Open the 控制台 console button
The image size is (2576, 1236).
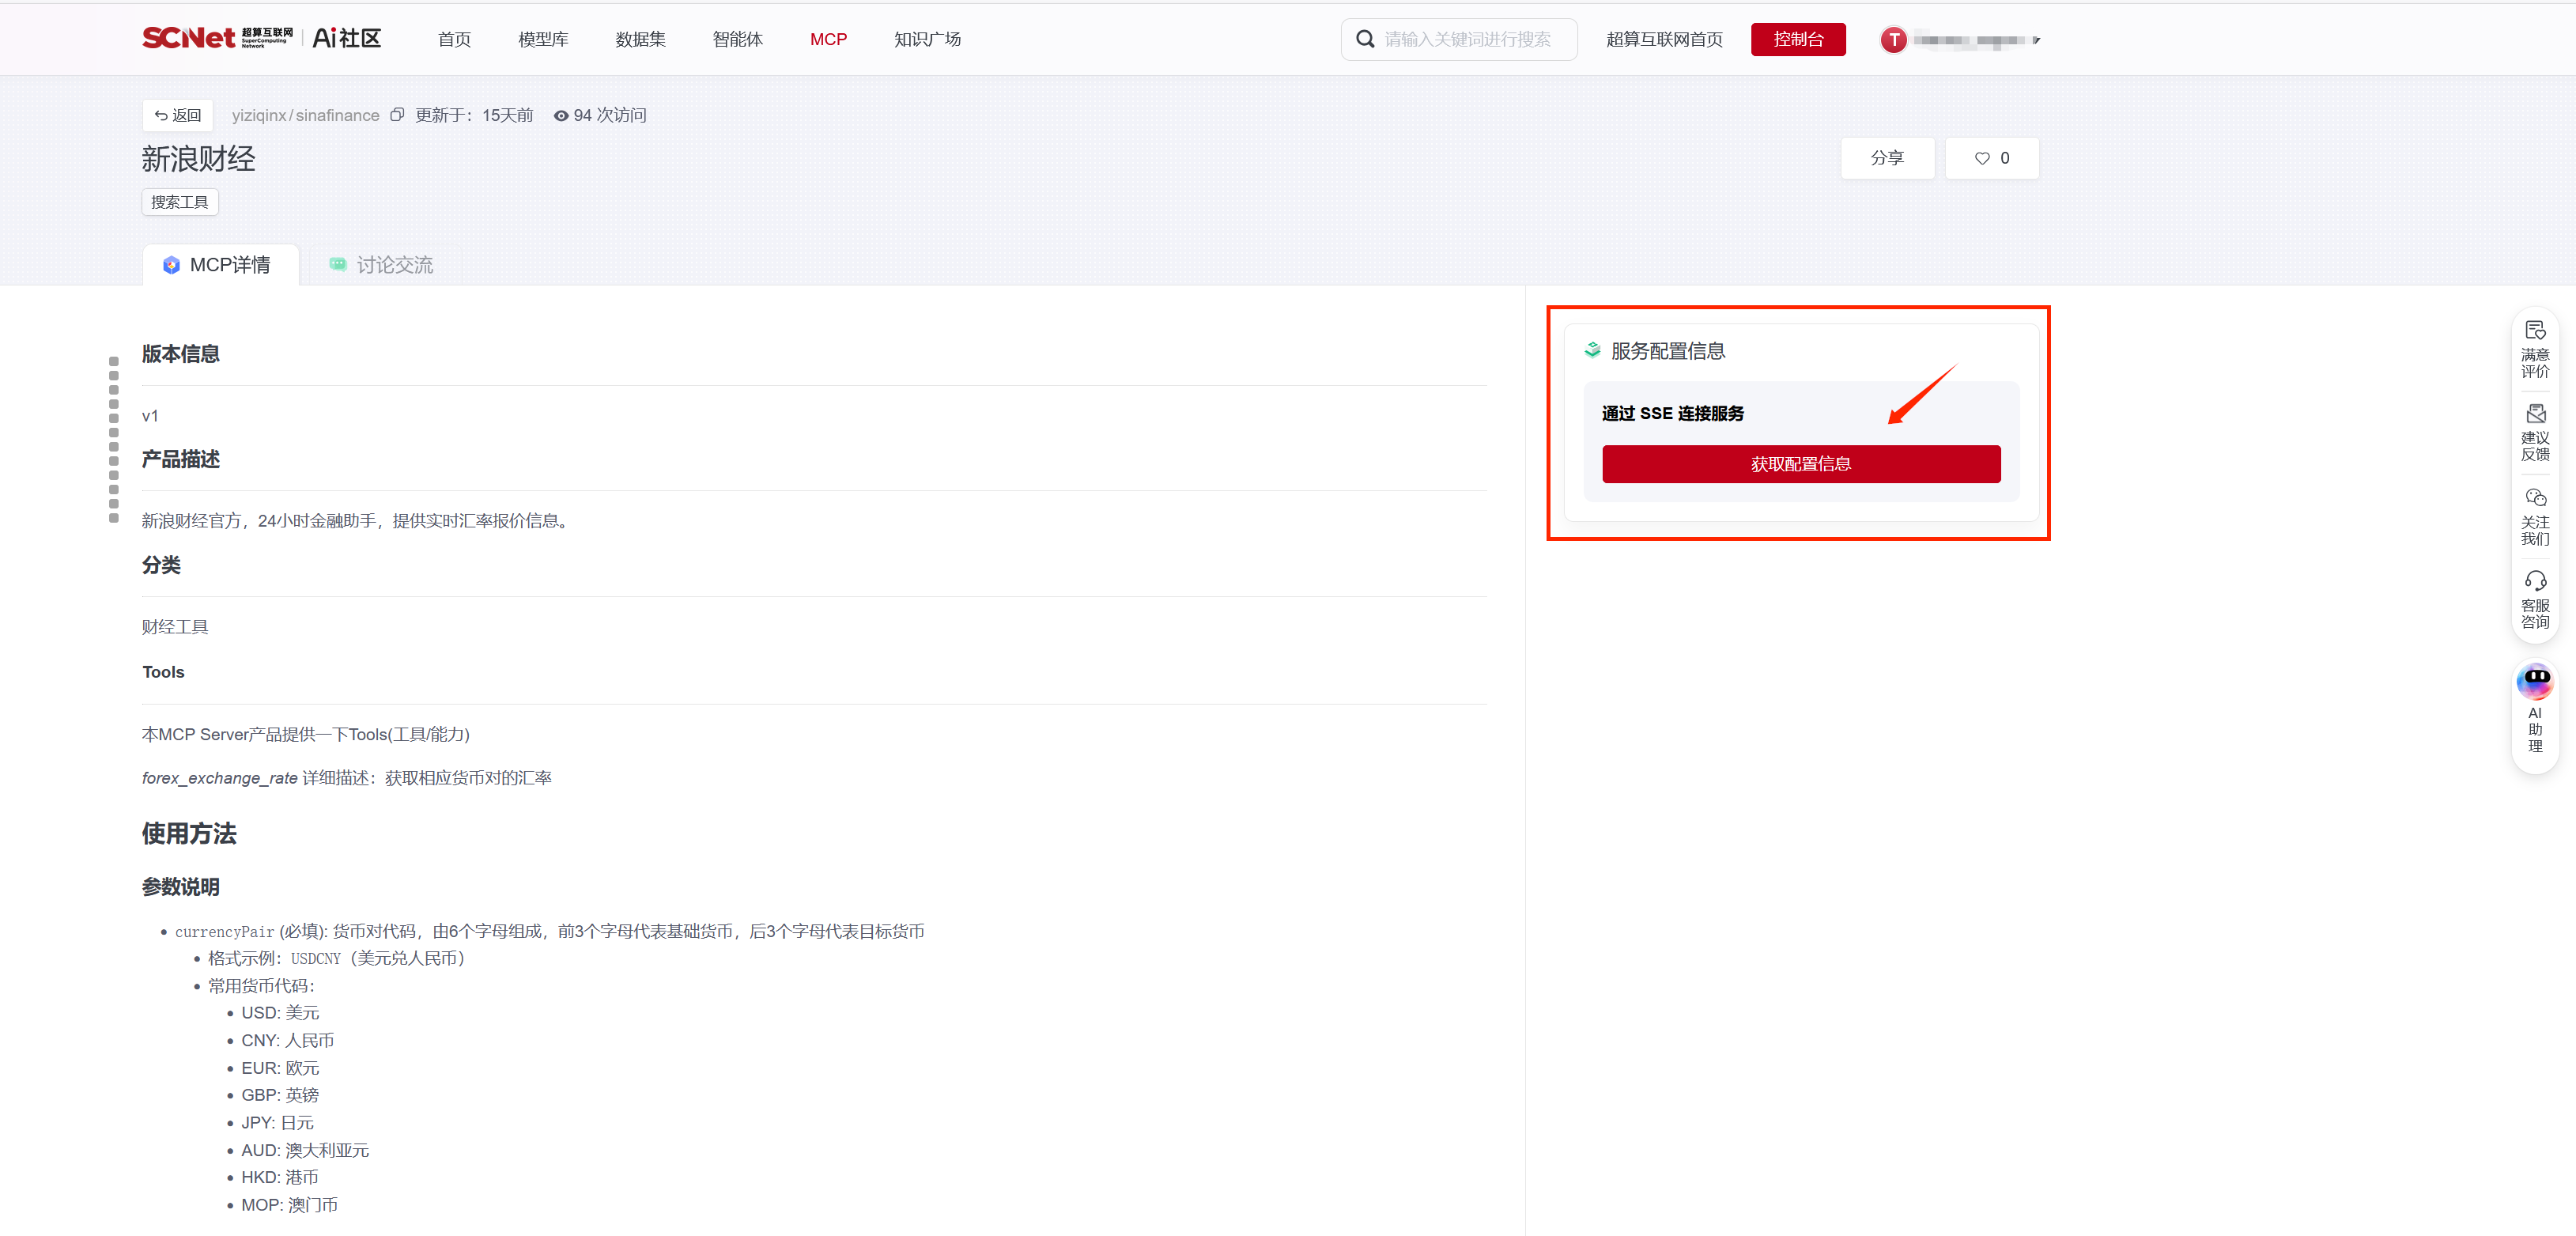1797,39
